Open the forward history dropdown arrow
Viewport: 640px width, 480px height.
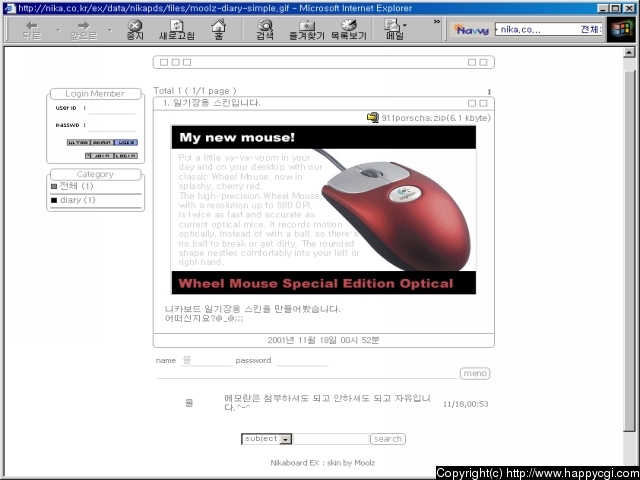pyautogui.click(x=109, y=30)
